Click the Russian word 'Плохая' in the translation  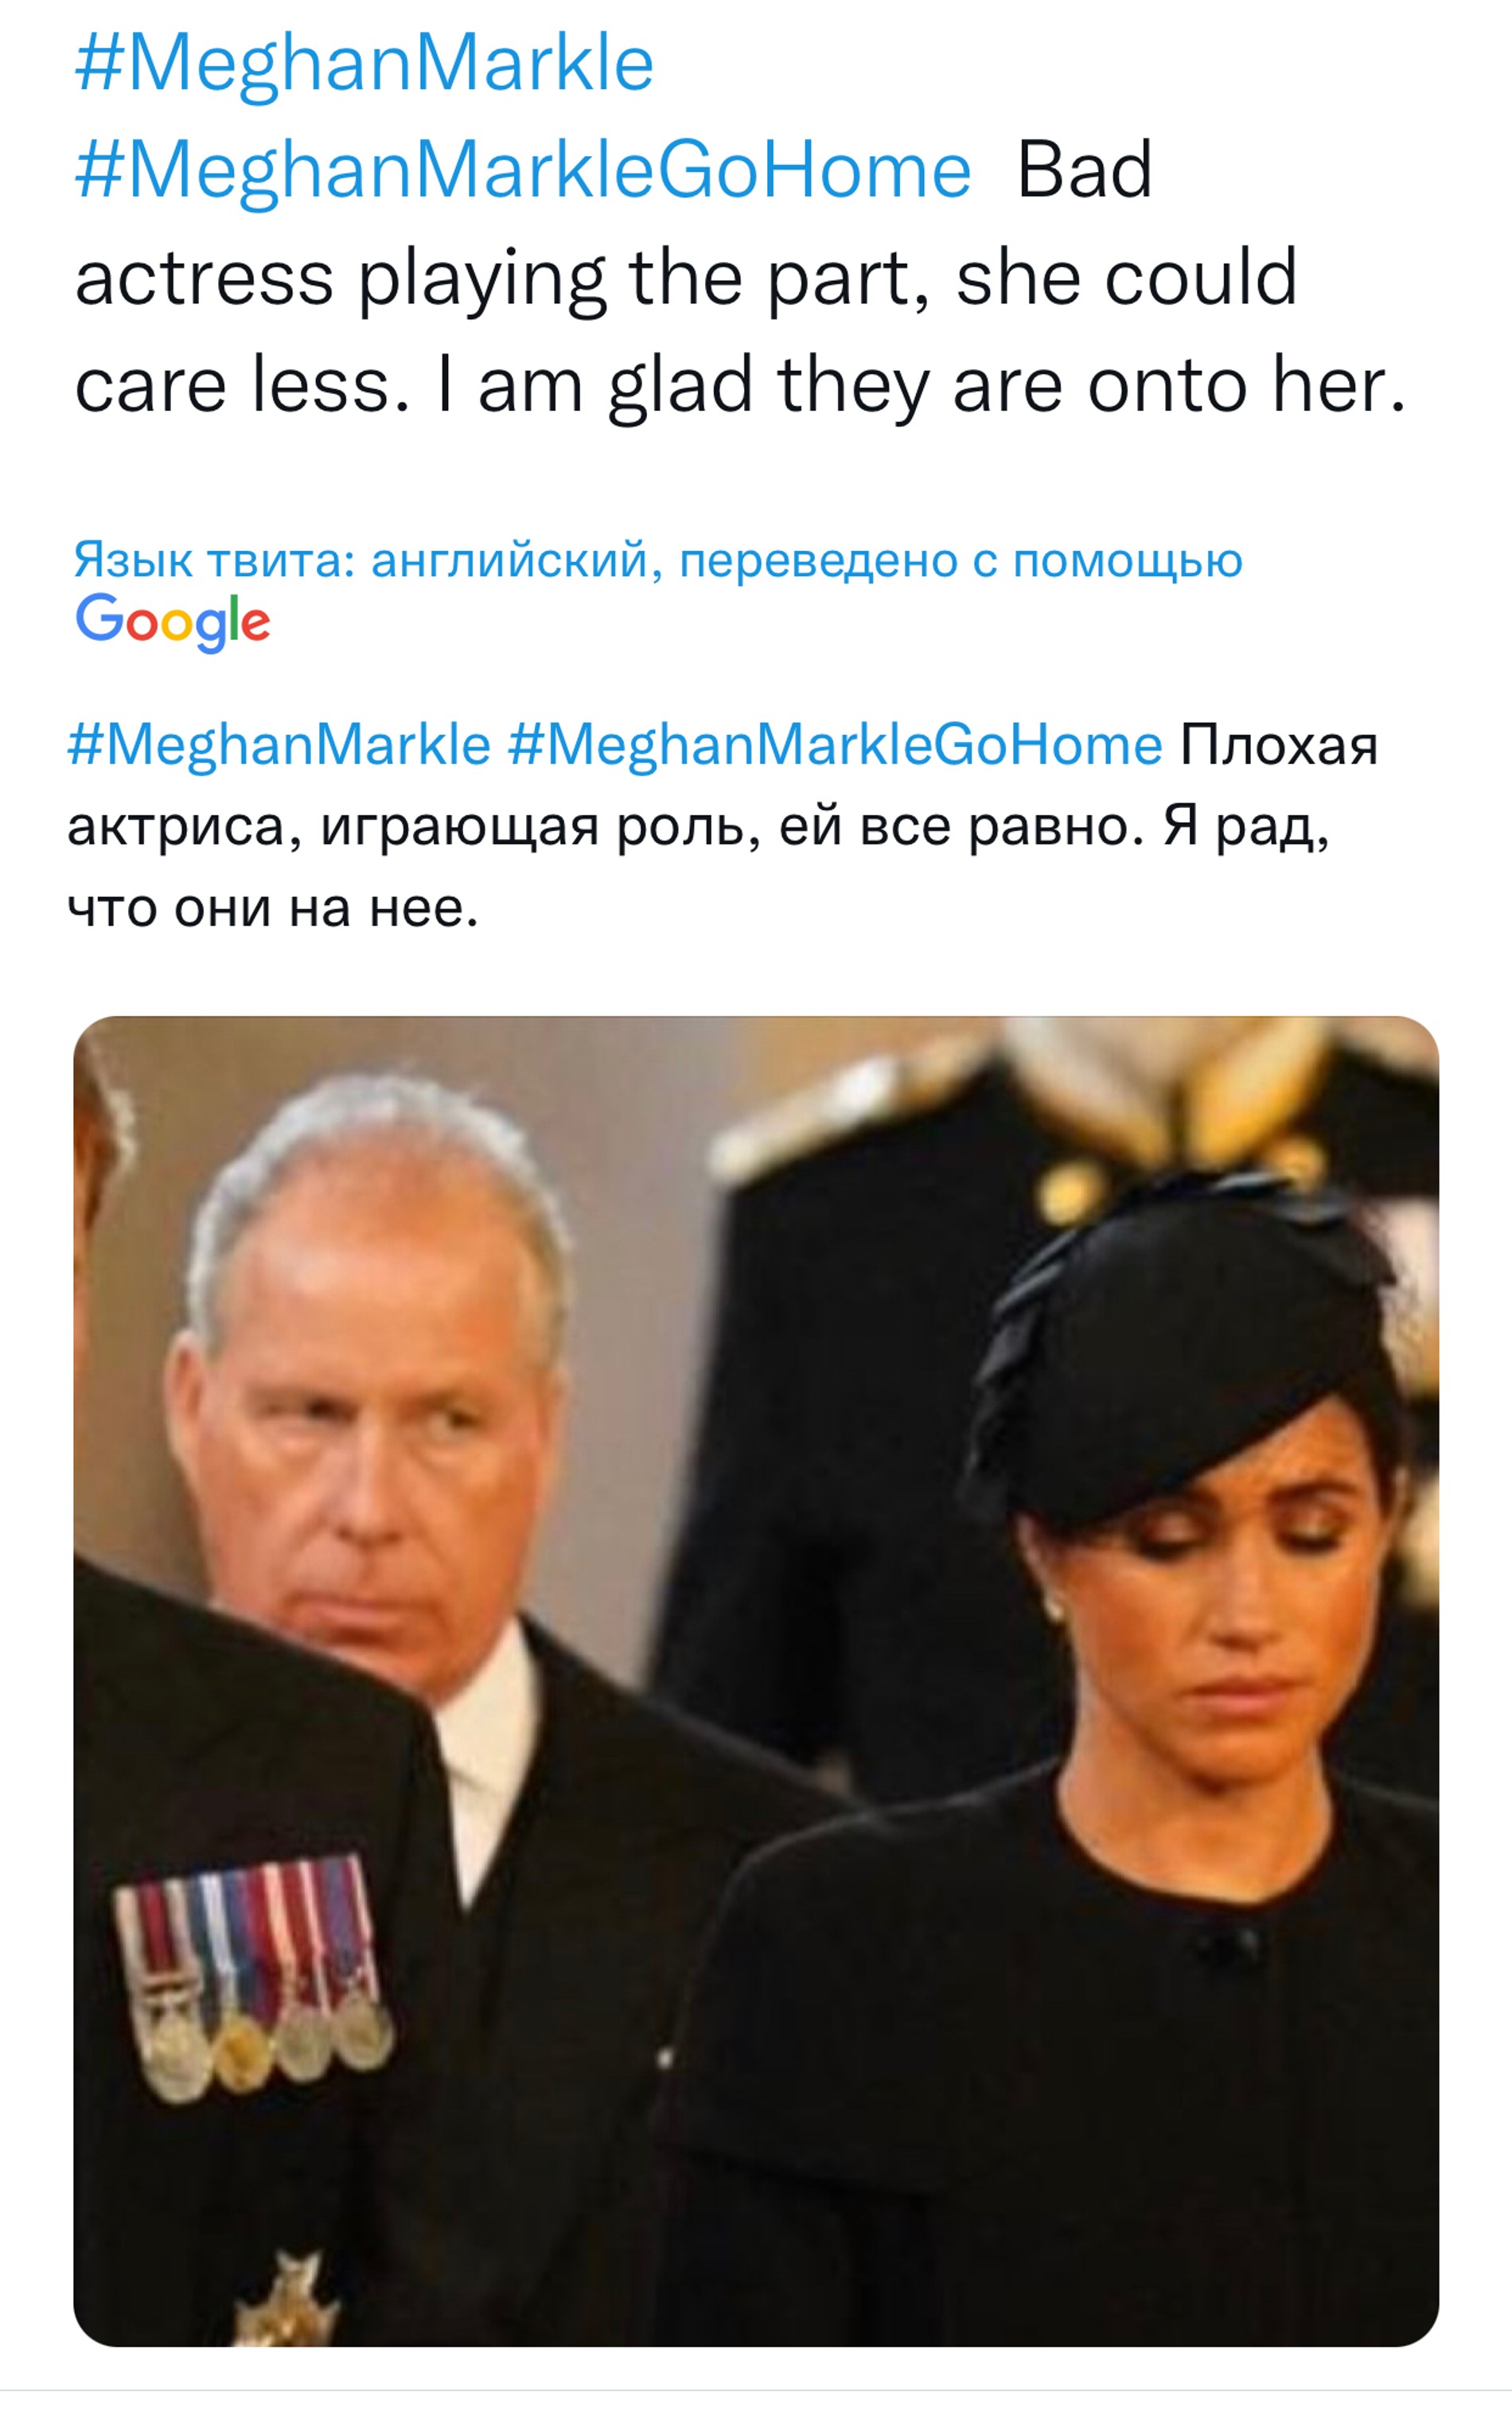point(1278,745)
